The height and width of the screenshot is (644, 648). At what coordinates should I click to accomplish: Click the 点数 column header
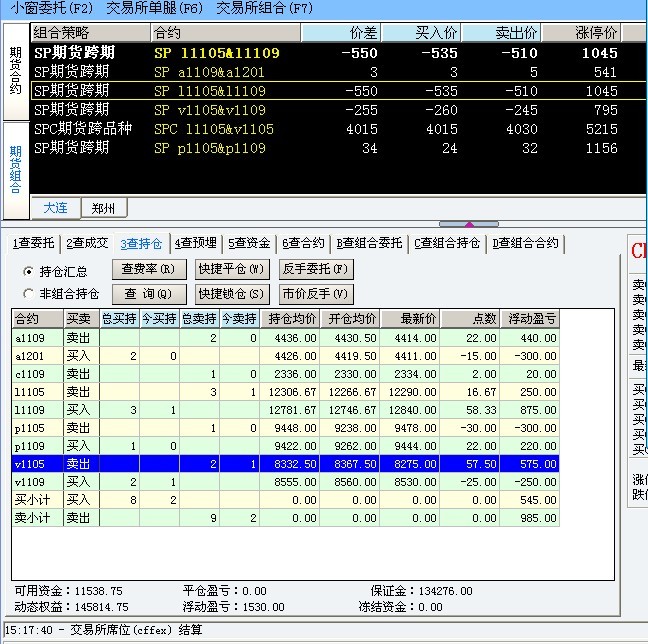[470, 319]
